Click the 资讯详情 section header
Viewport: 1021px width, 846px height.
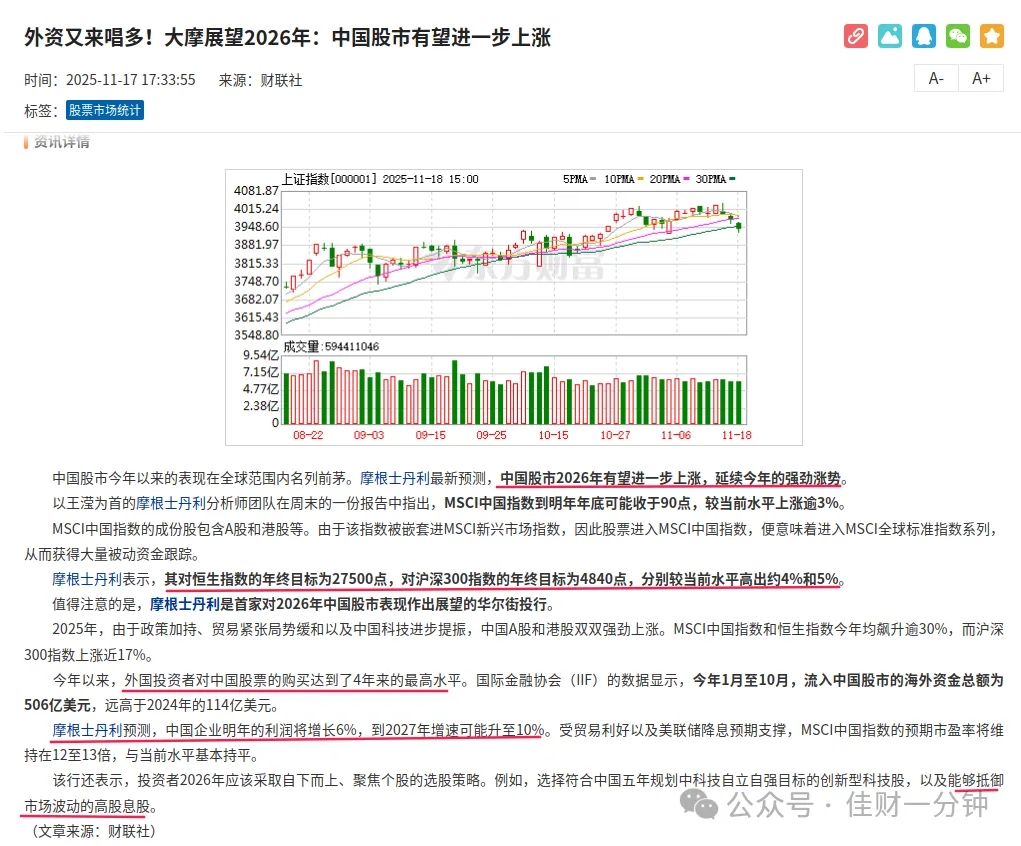tap(61, 142)
